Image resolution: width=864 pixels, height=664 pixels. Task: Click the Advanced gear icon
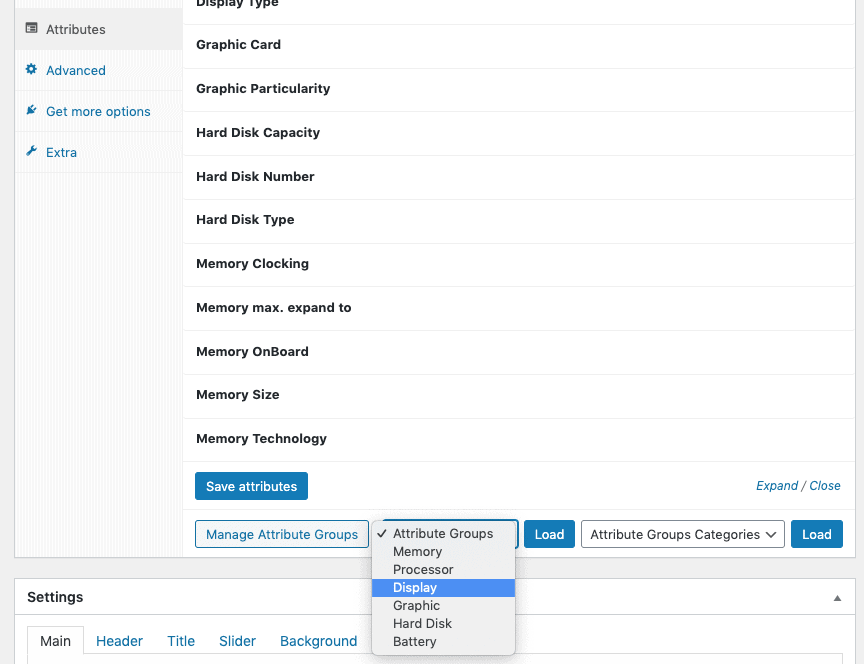tap(31, 70)
